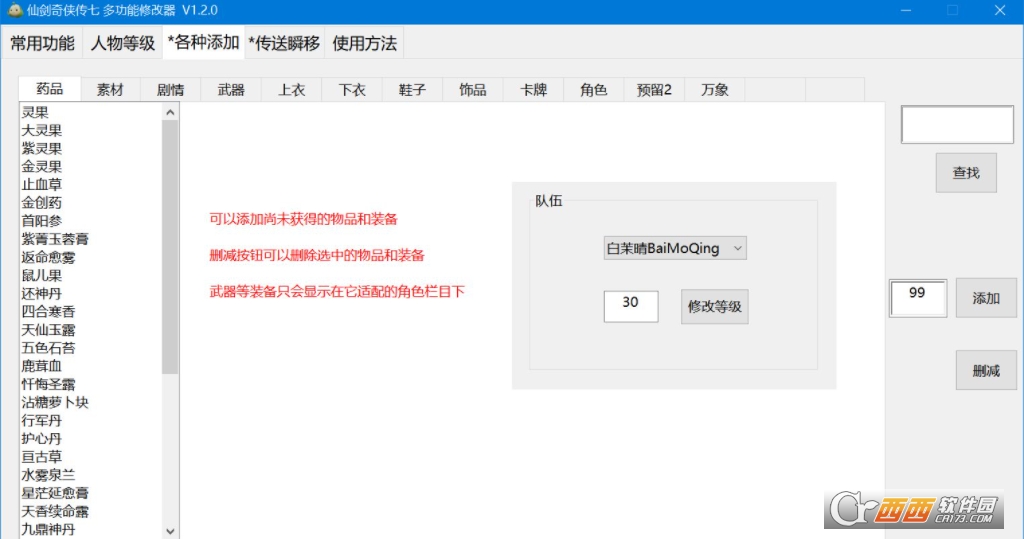Select 紫菁玉蓉膏 in the item list

click(x=55, y=239)
